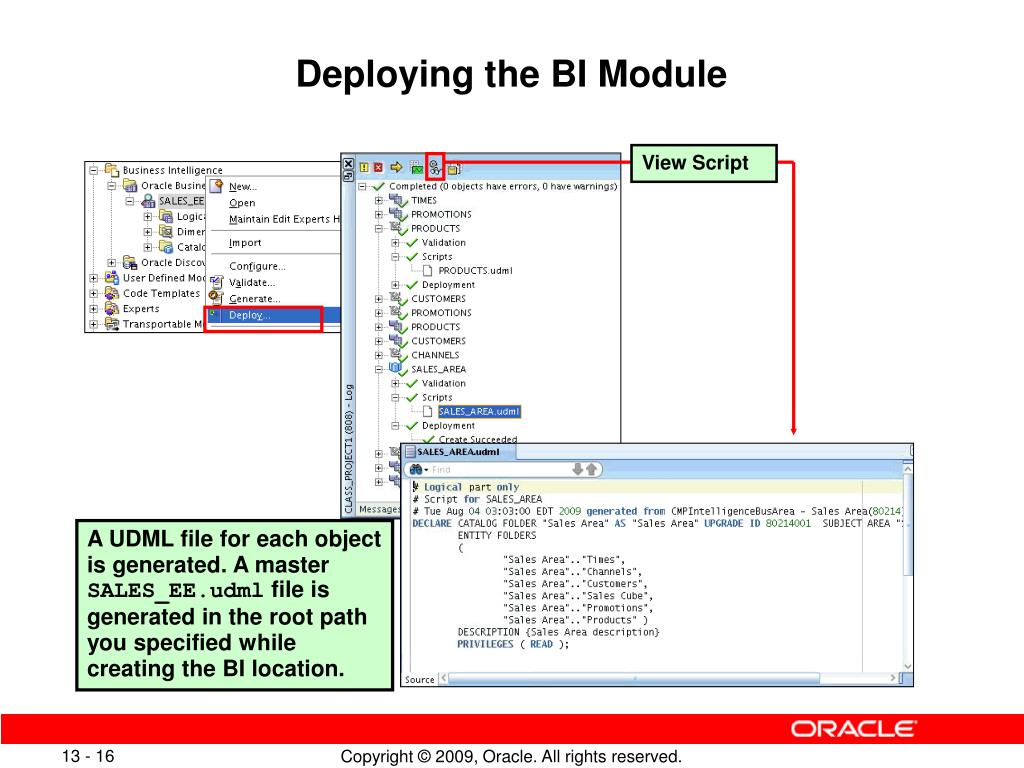Click the User Defined Modules folder icon

coord(112,278)
